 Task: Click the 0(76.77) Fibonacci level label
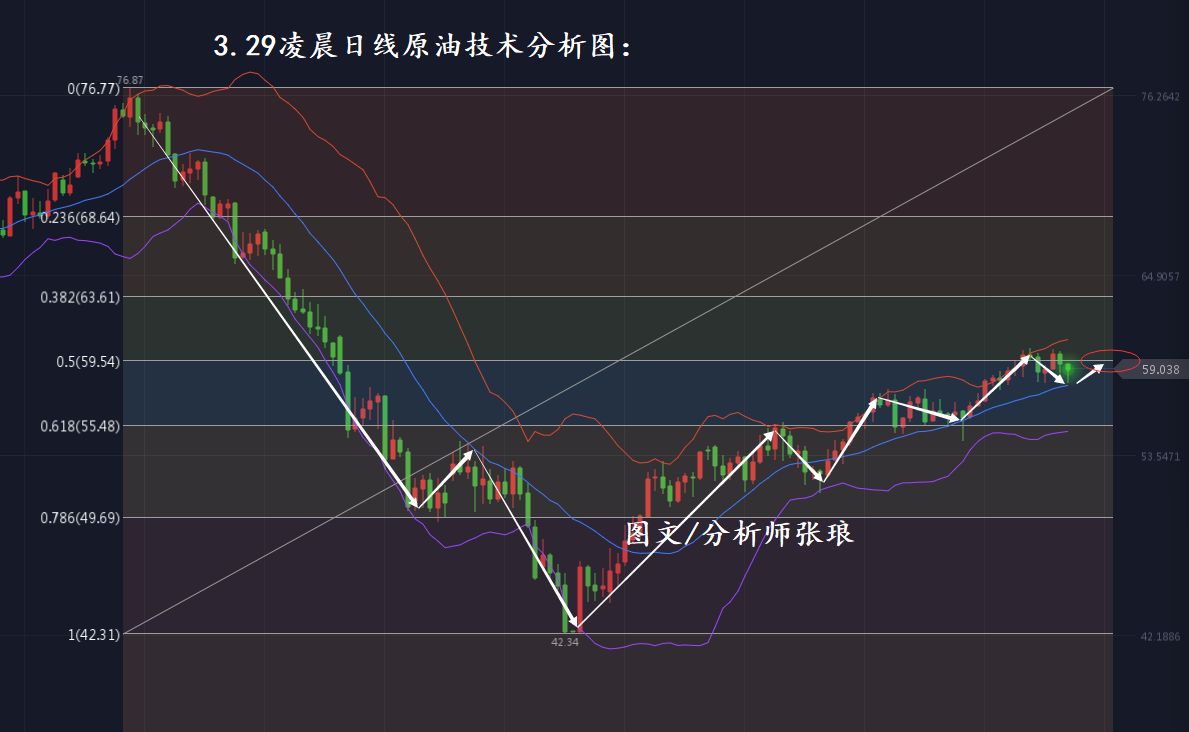93,89
